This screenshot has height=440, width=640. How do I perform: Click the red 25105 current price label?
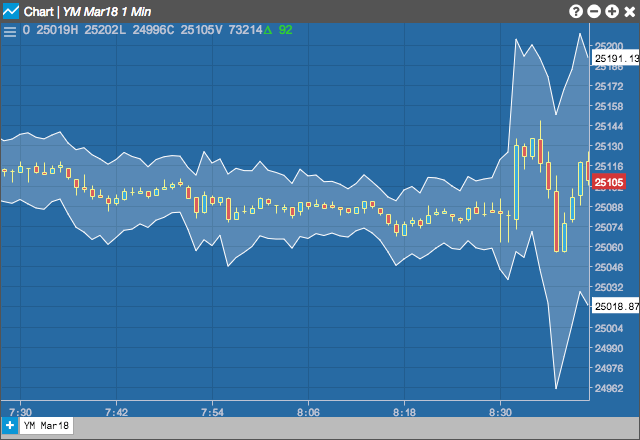click(x=609, y=182)
